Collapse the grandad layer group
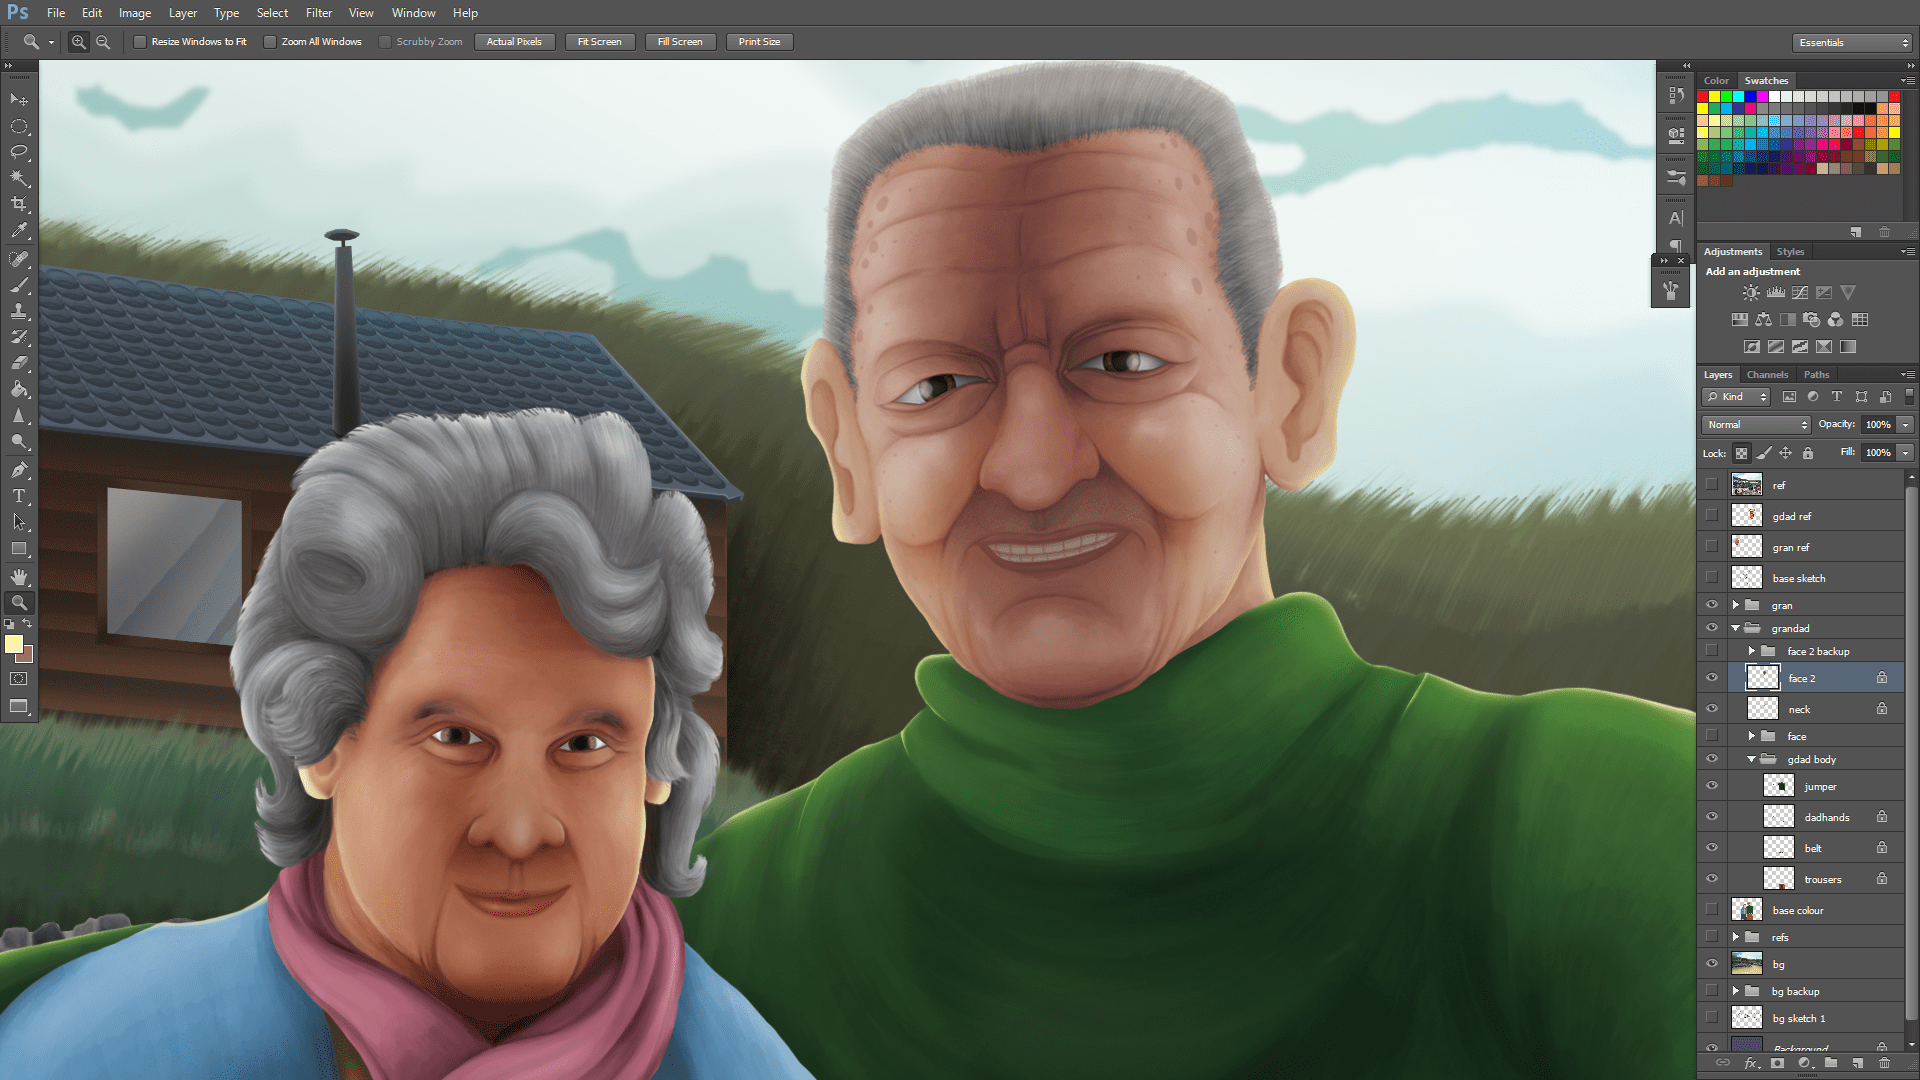The width and height of the screenshot is (1920, 1080). tap(1736, 628)
